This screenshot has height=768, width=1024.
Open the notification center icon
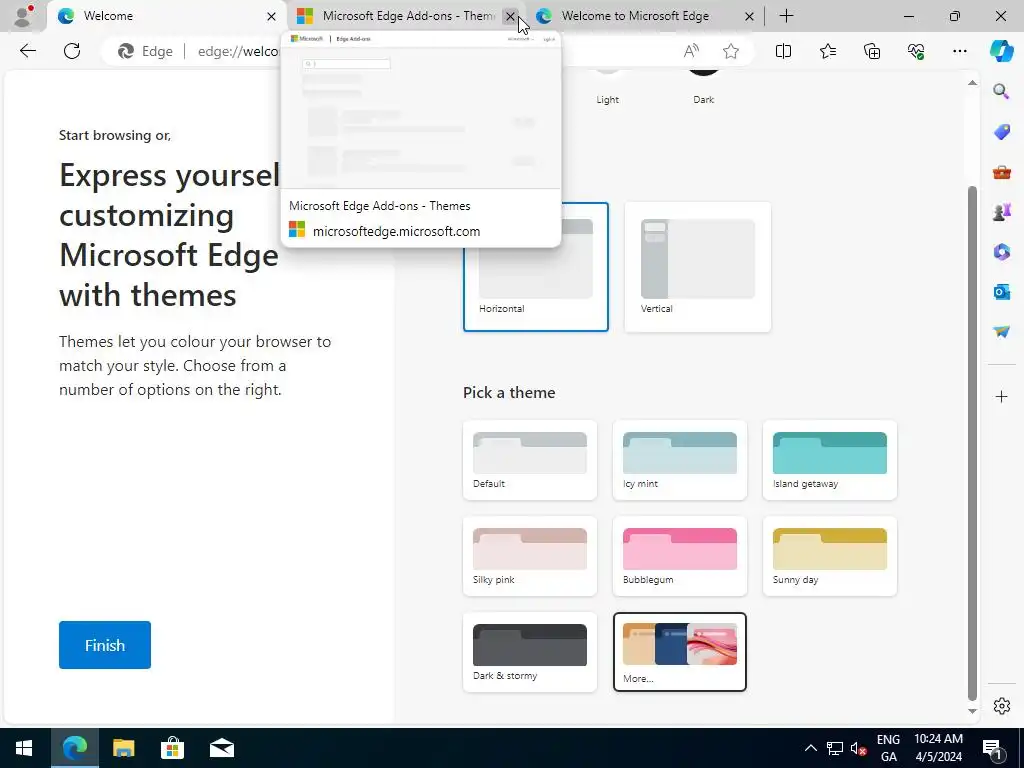tap(993, 748)
